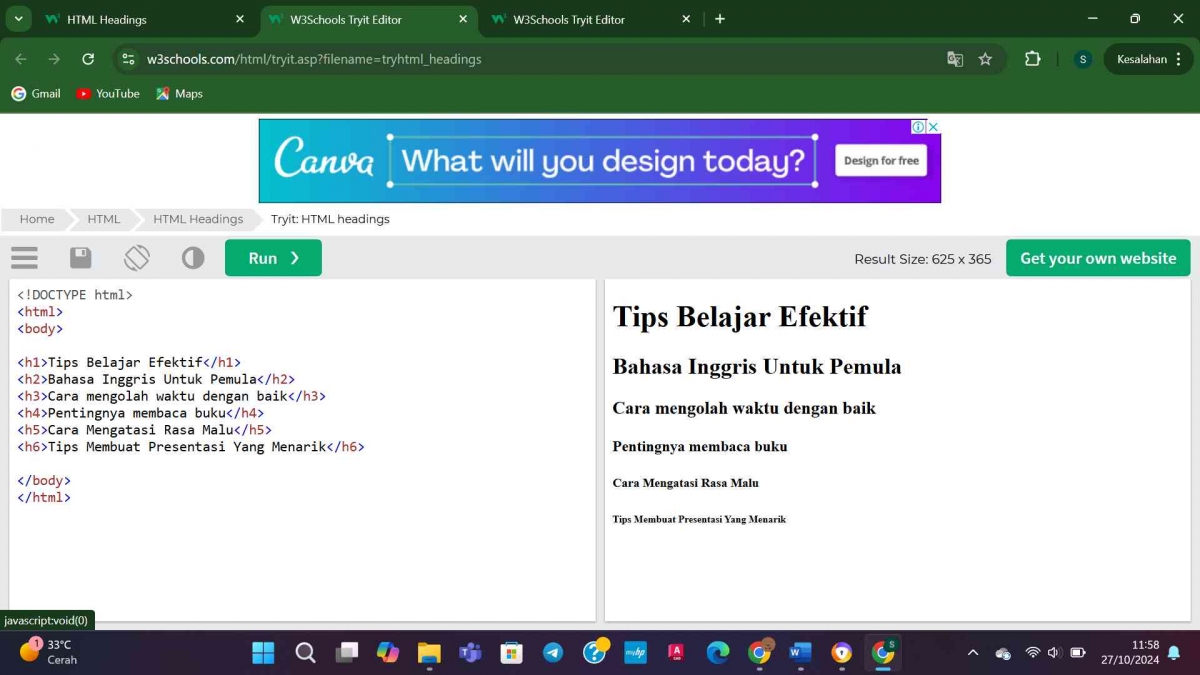Click the Bahasa Inggris Untuk Pemula result heading
This screenshot has height=675, width=1200.
click(757, 367)
